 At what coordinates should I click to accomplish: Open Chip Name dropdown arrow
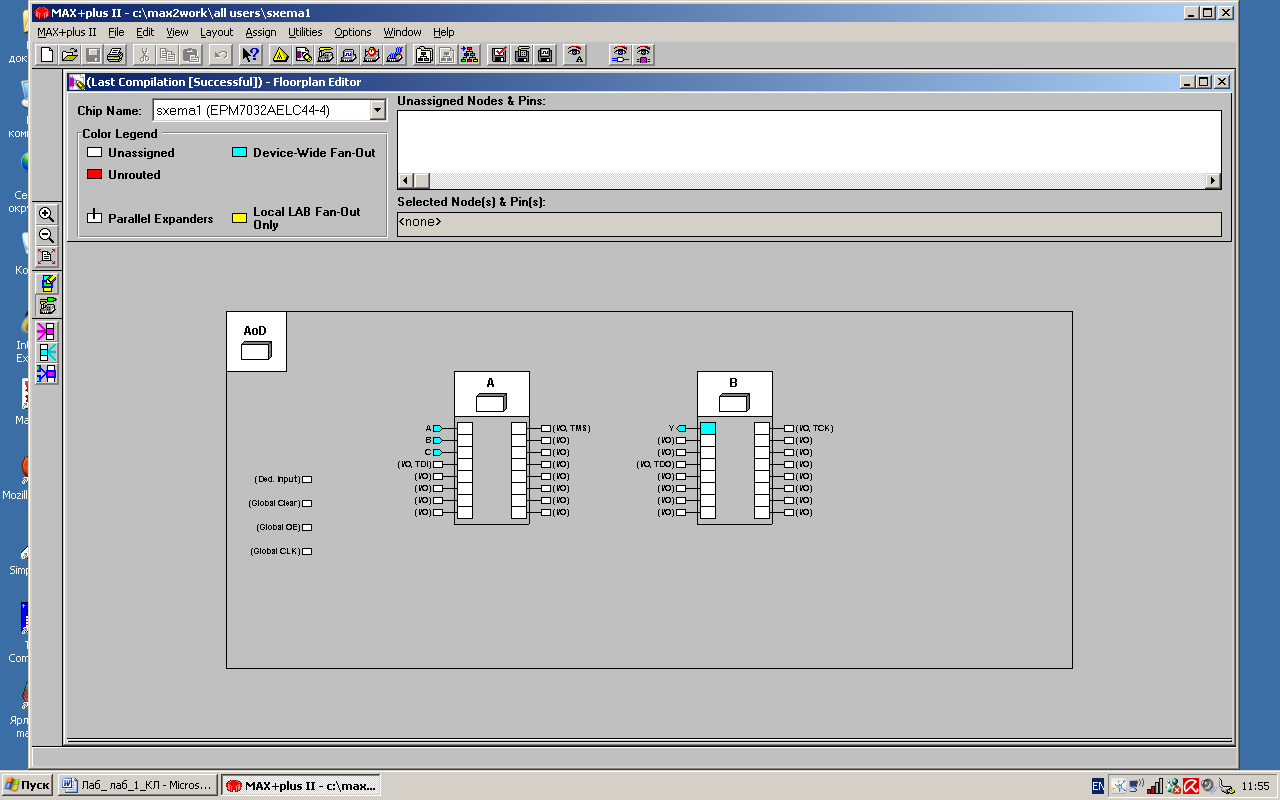(x=377, y=110)
